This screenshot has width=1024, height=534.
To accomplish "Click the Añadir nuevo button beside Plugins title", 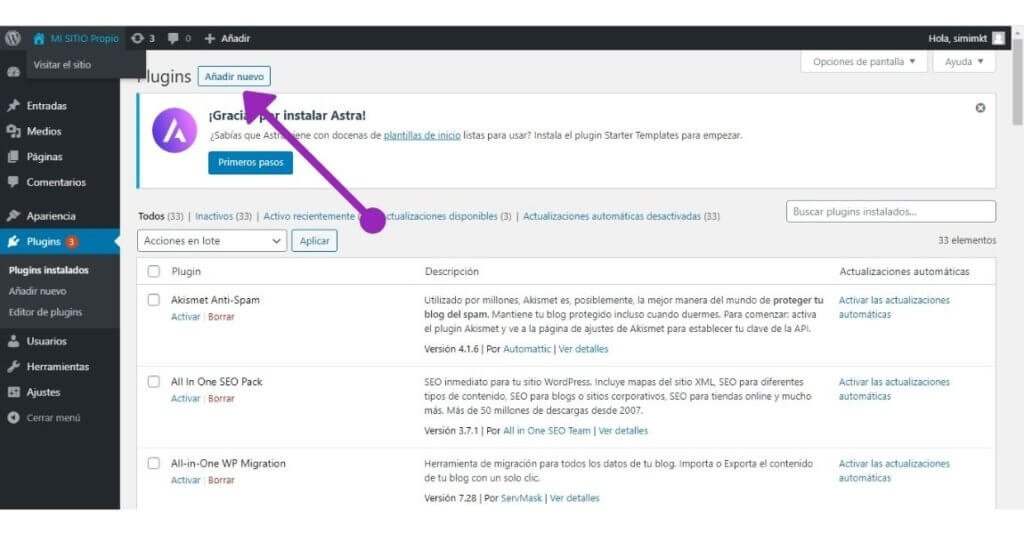I will point(234,76).
